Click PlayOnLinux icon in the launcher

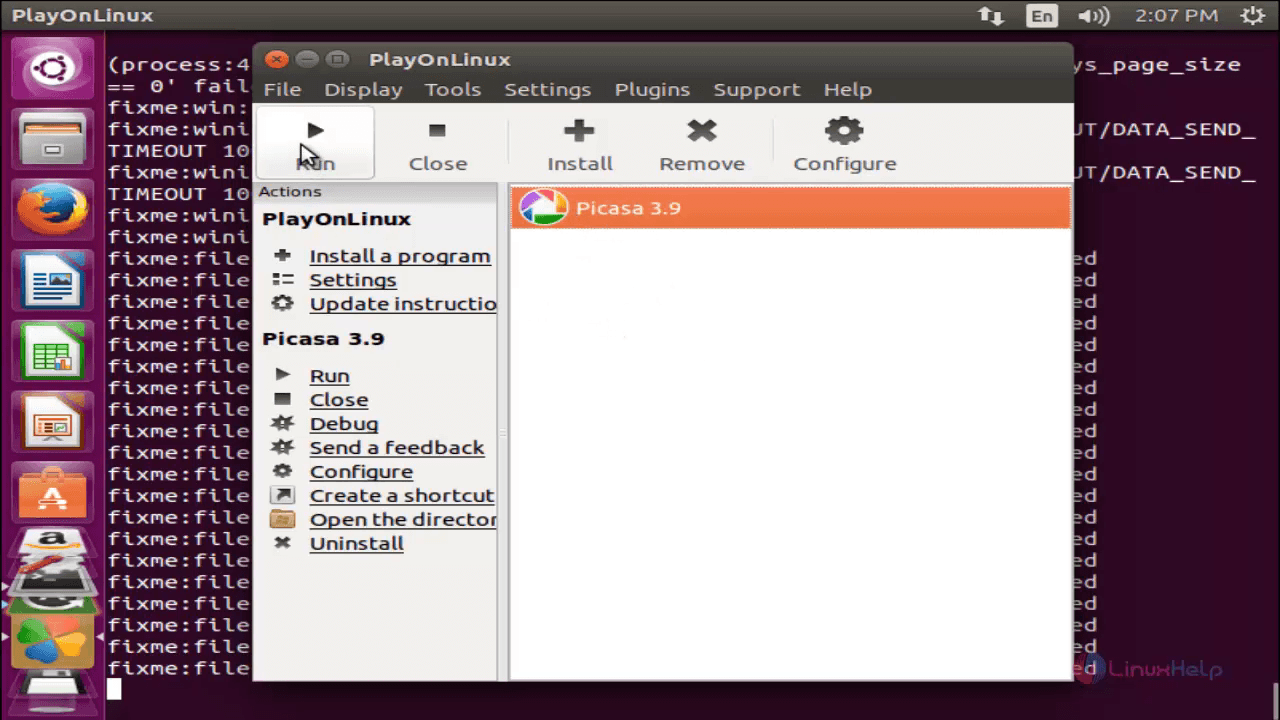pos(53,640)
